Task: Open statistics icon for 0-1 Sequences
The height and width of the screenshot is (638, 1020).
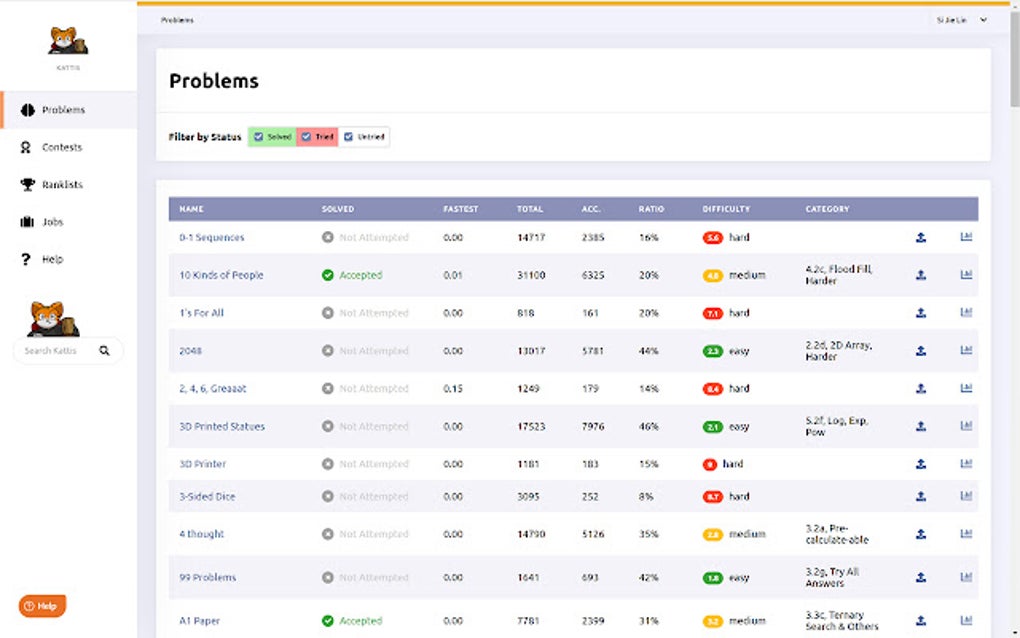Action: [966, 237]
